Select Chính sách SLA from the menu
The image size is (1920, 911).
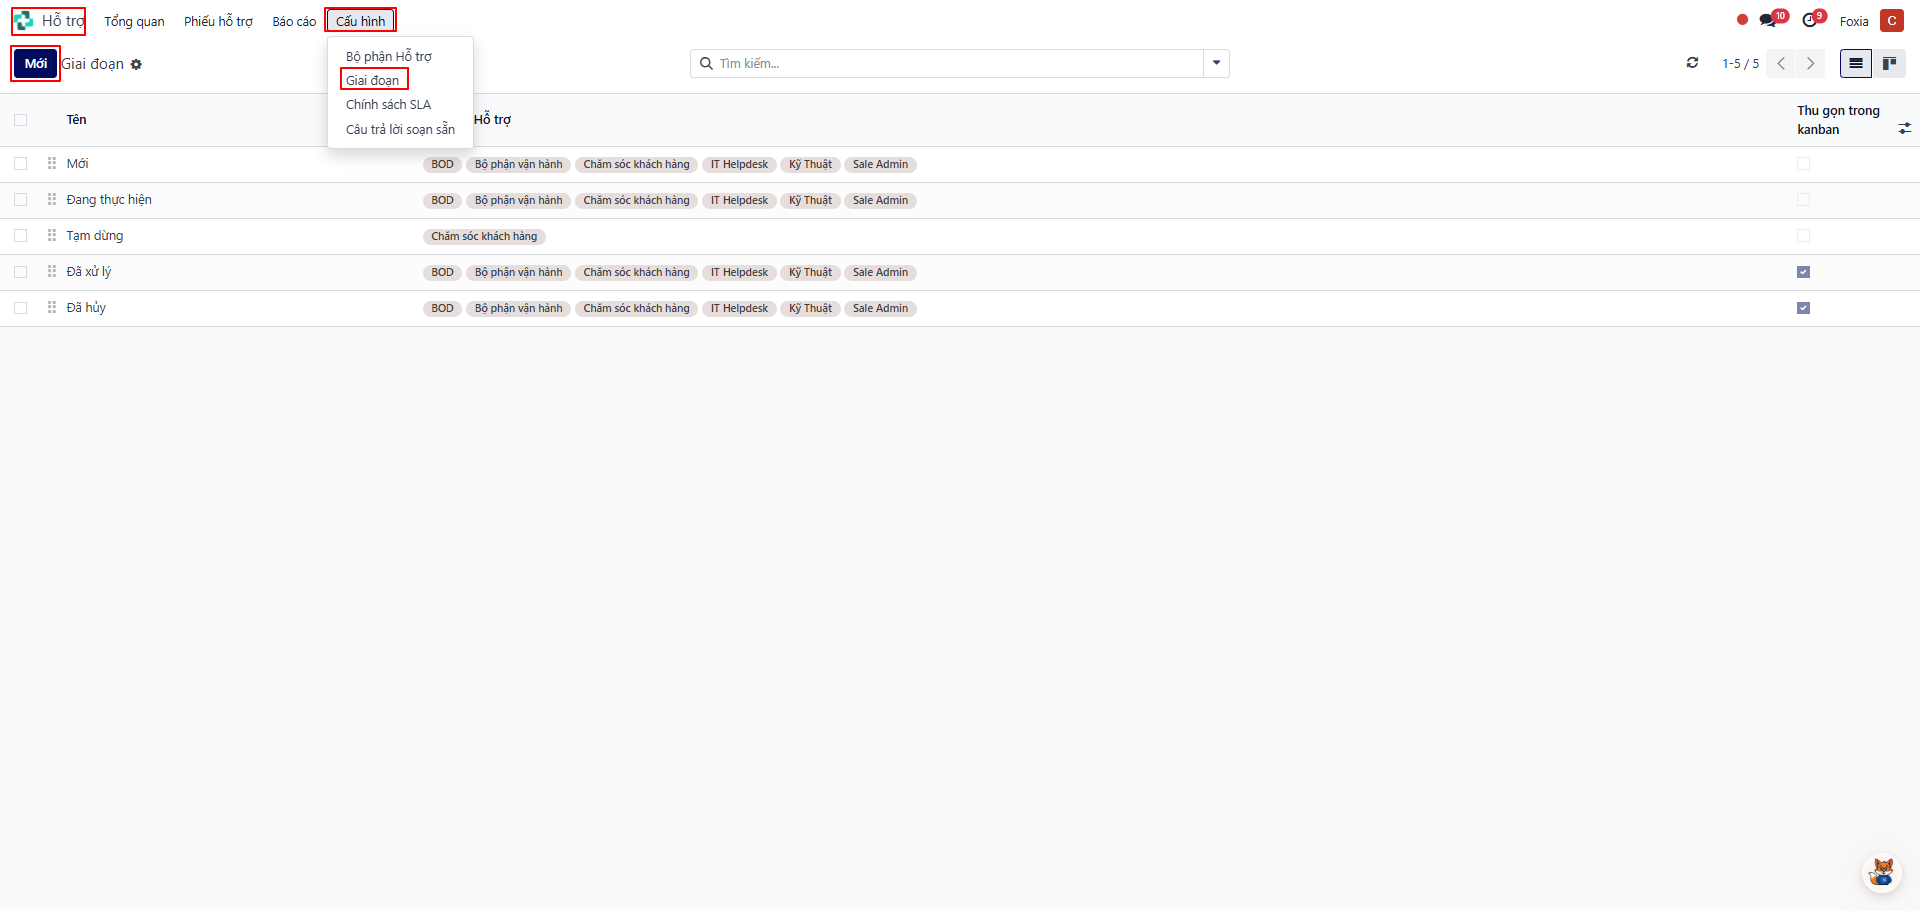point(388,105)
